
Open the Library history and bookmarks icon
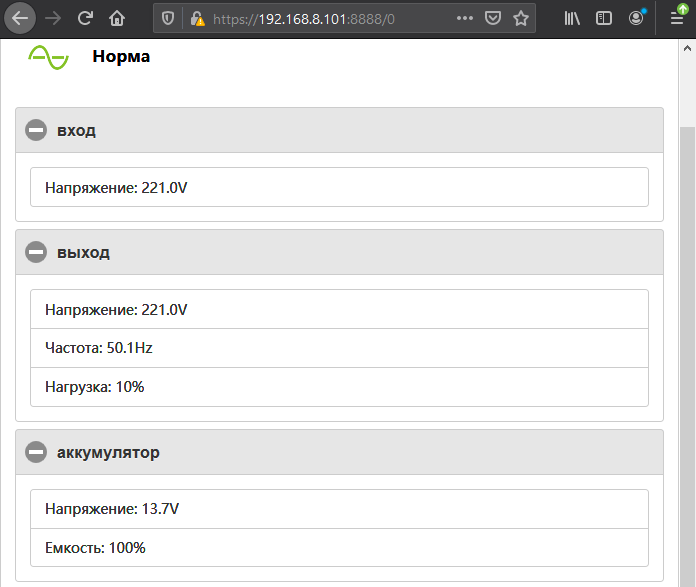pyautogui.click(x=573, y=18)
